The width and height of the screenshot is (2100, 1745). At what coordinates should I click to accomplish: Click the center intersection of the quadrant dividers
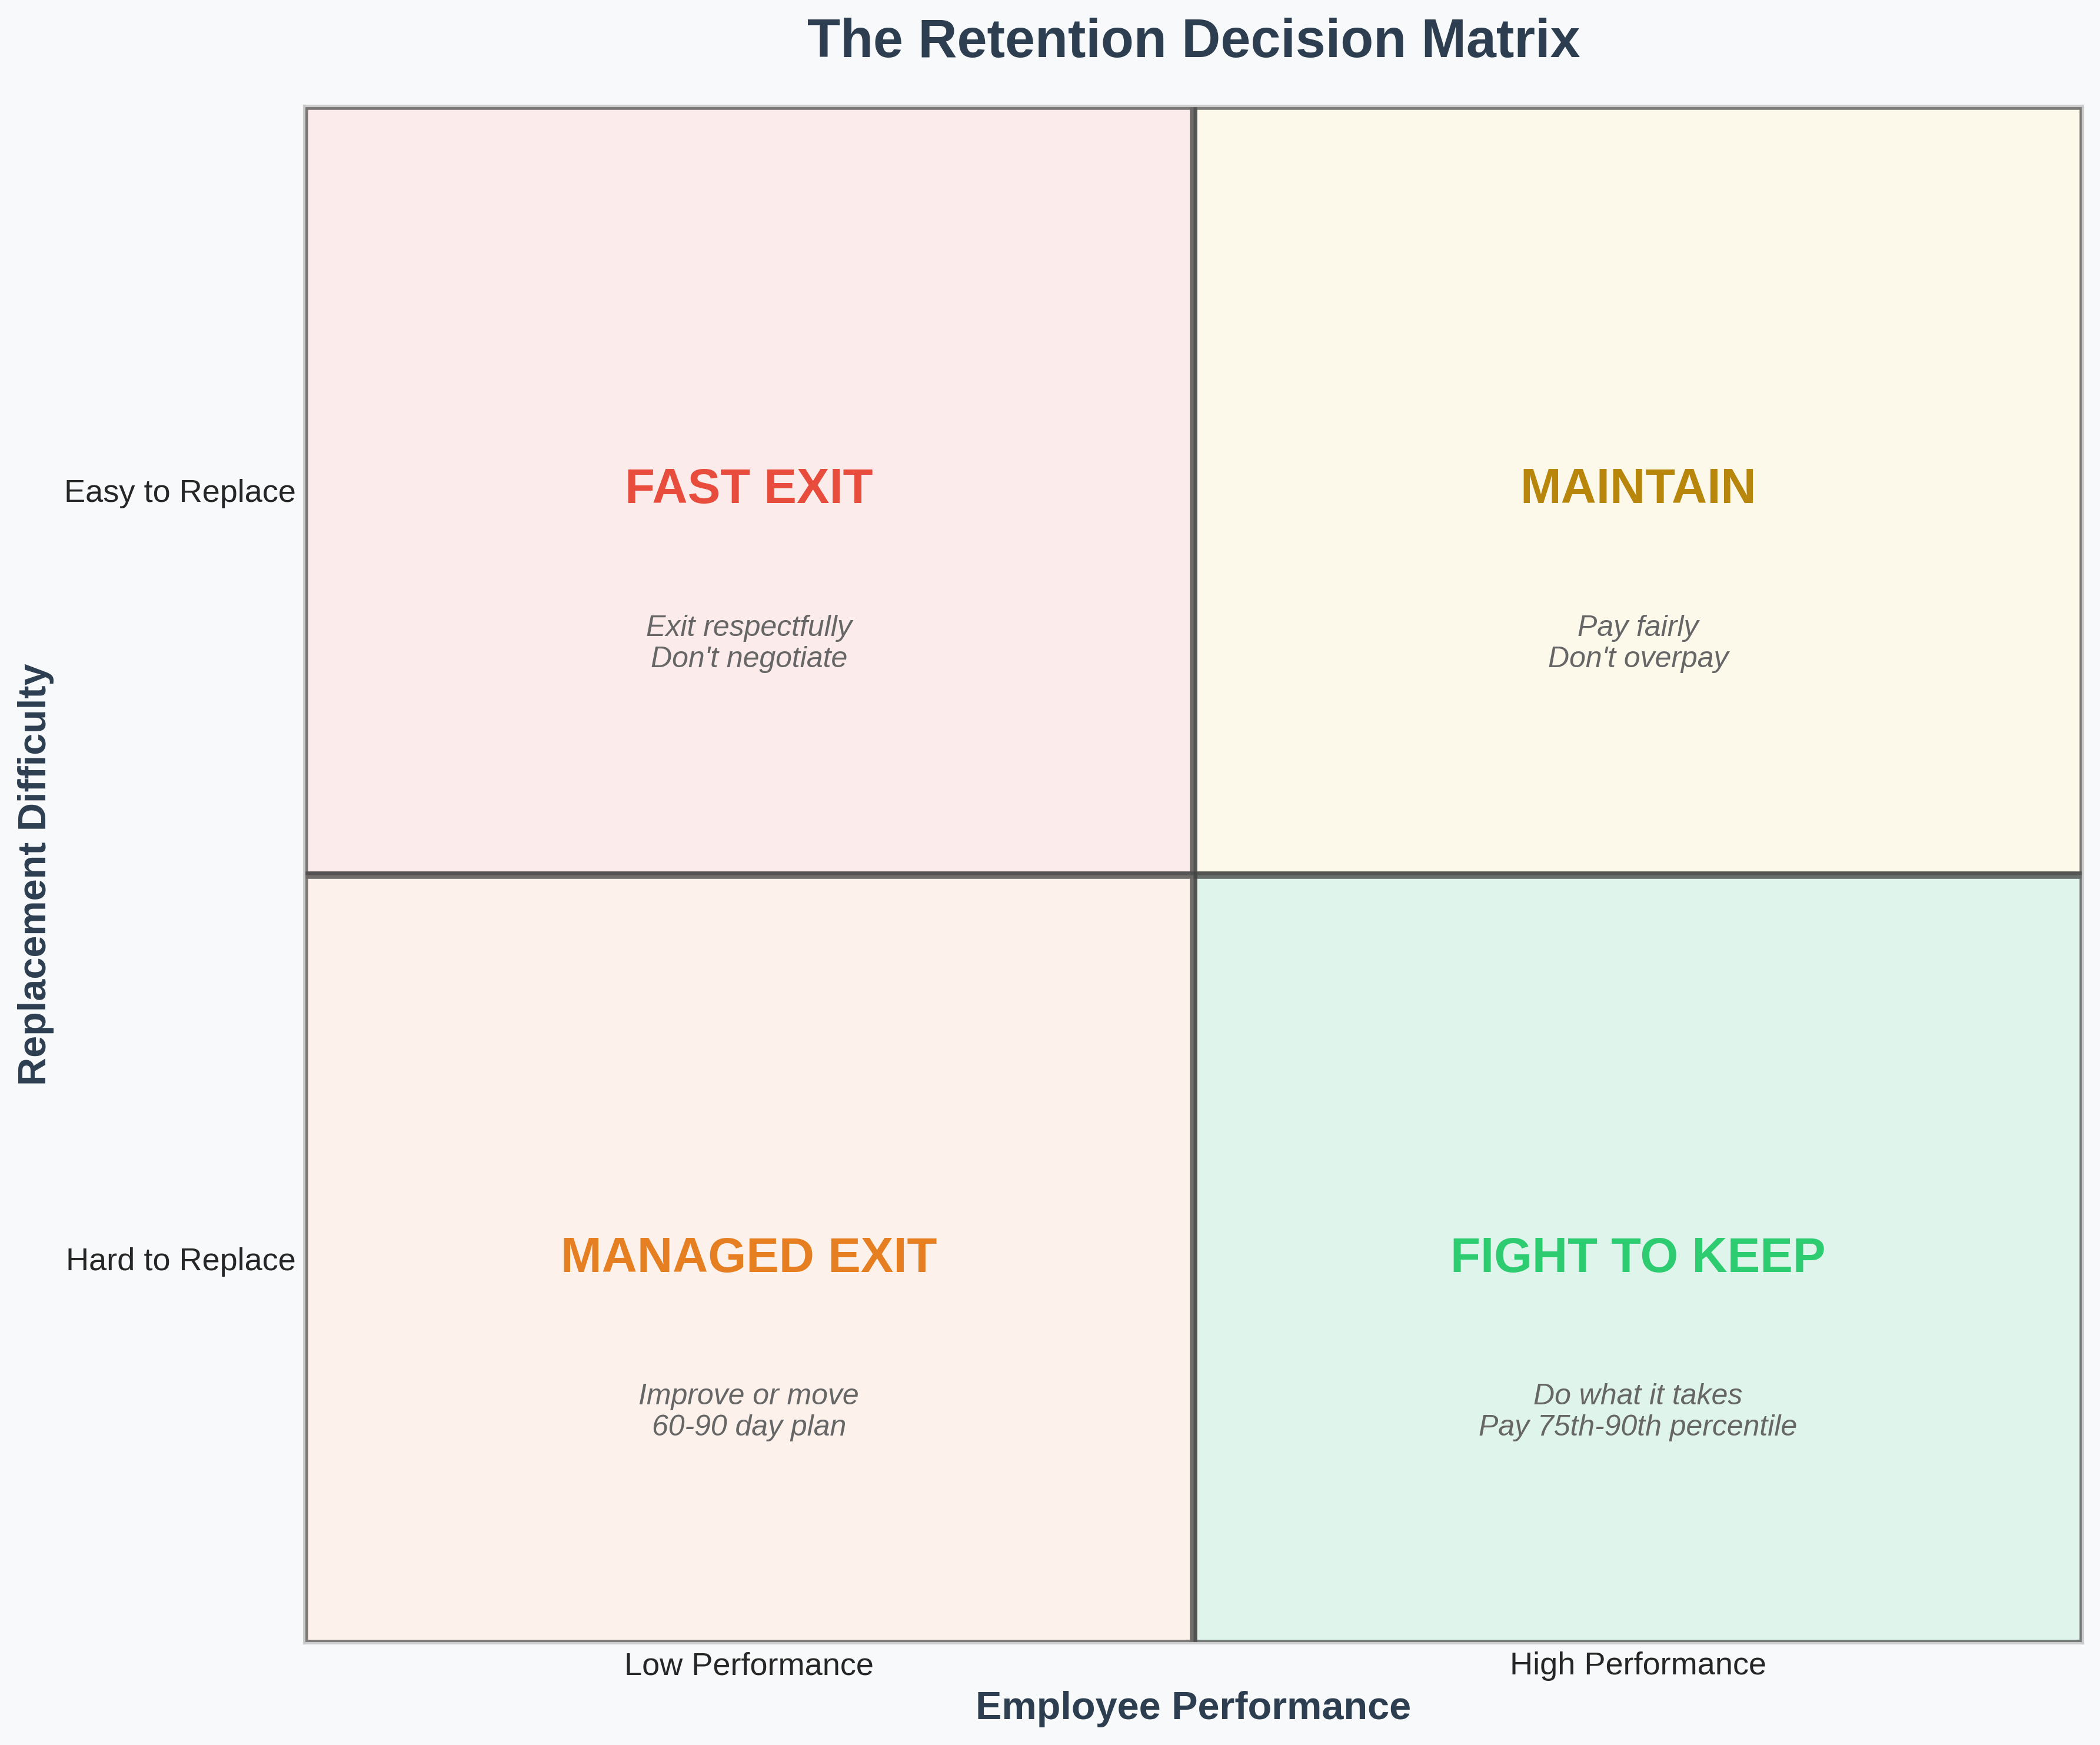(1193, 875)
